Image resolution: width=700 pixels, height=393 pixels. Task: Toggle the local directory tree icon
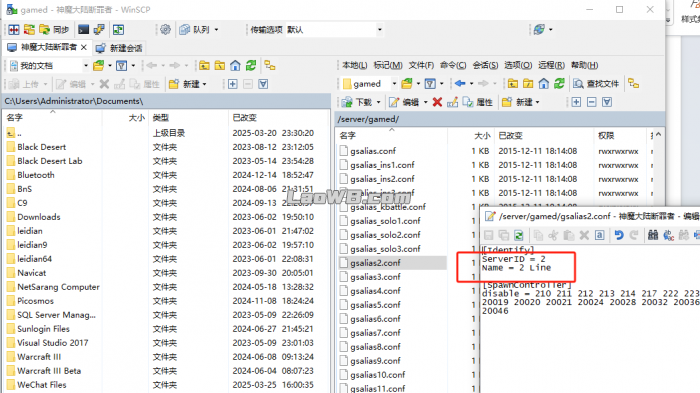270,66
